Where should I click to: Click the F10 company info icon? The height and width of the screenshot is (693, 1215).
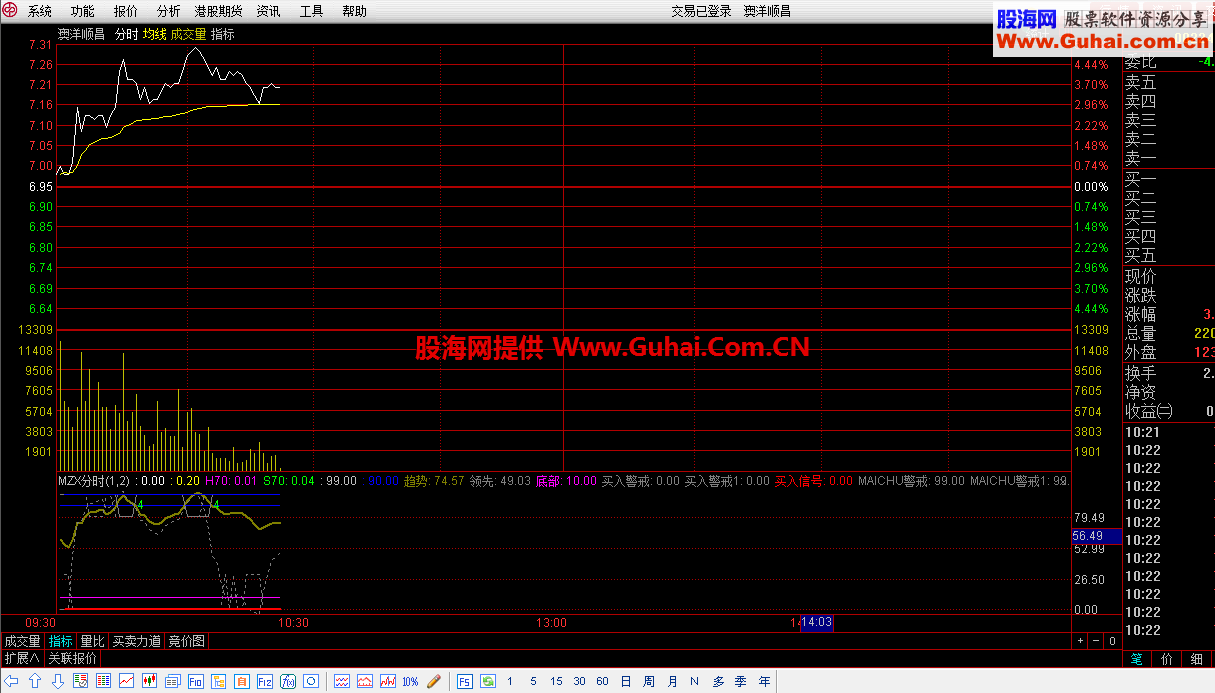point(195,681)
